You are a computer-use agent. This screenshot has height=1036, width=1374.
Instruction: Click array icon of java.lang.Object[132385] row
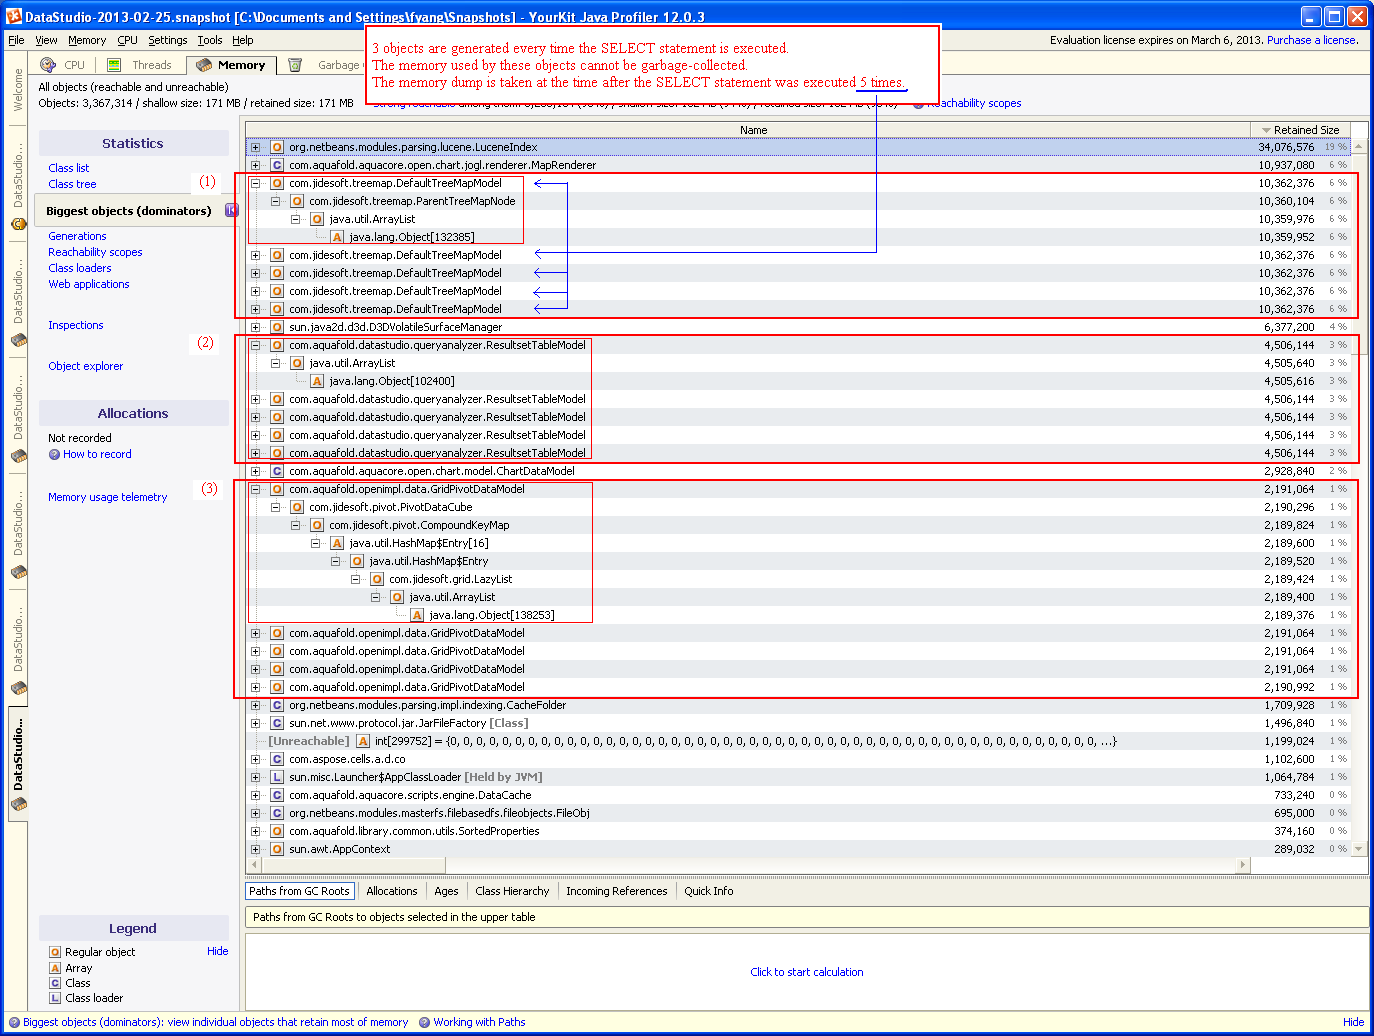pos(337,237)
